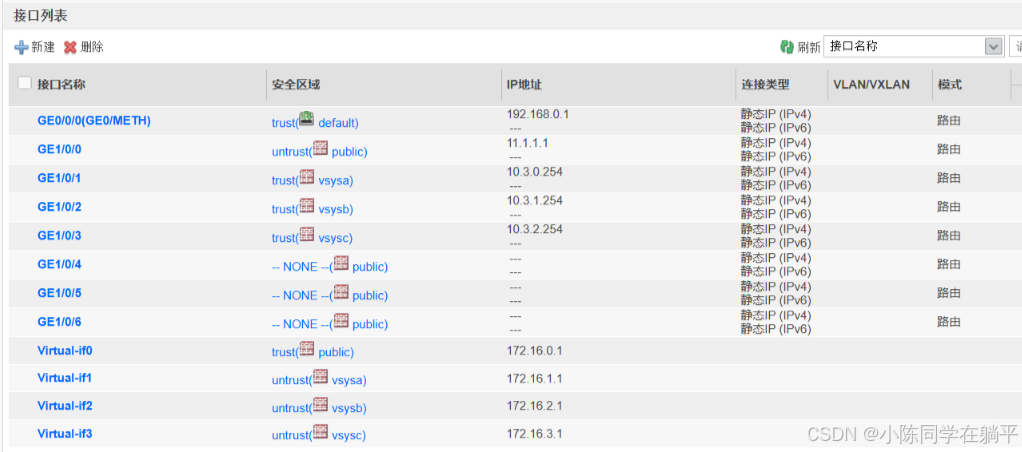Click '-- NONE --(' zone link for GE1/0/4

click(x=302, y=267)
